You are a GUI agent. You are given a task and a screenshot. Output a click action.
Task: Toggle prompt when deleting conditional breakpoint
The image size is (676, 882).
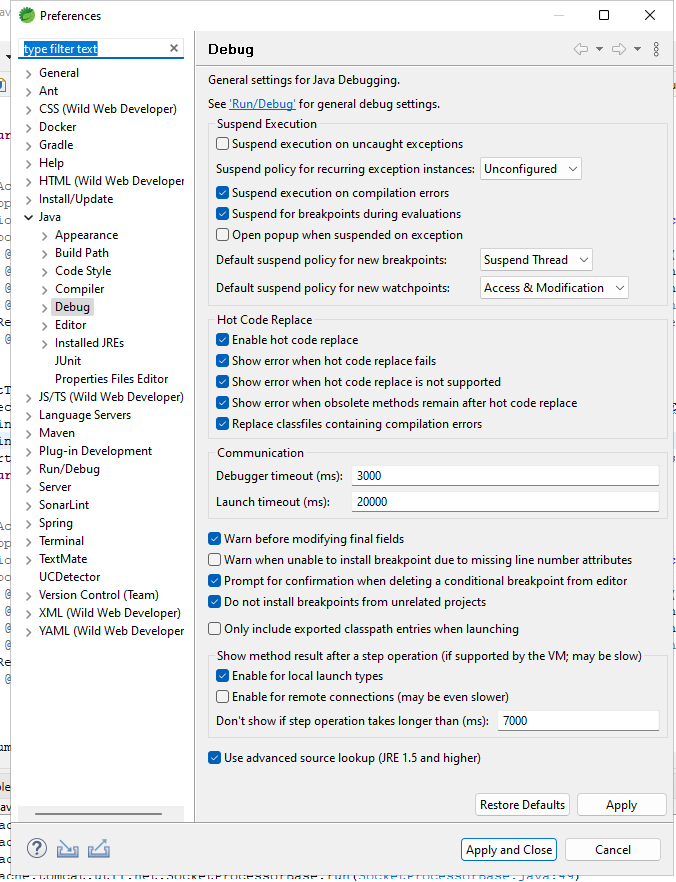pos(214,580)
